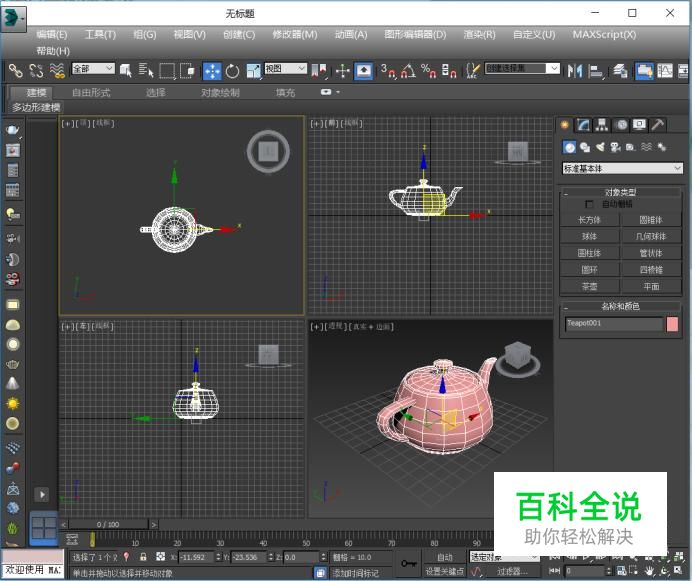
Task: Click the 长方体 object button
Action: [590, 220]
